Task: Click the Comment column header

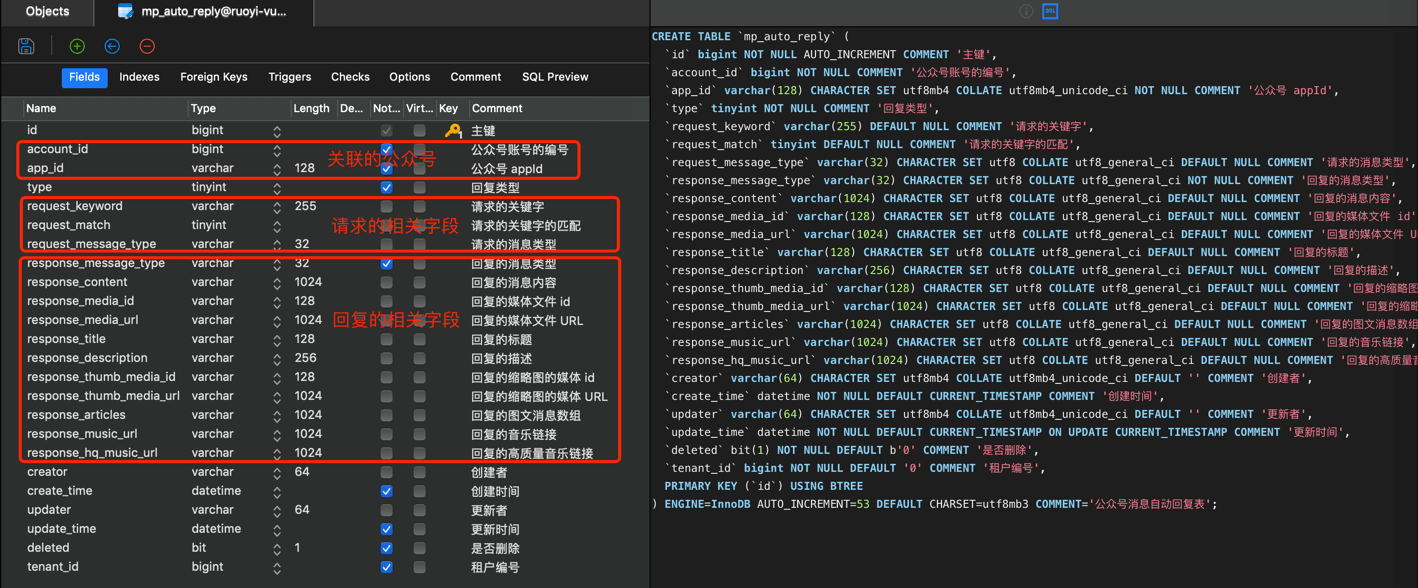Action: pos(497,108)
